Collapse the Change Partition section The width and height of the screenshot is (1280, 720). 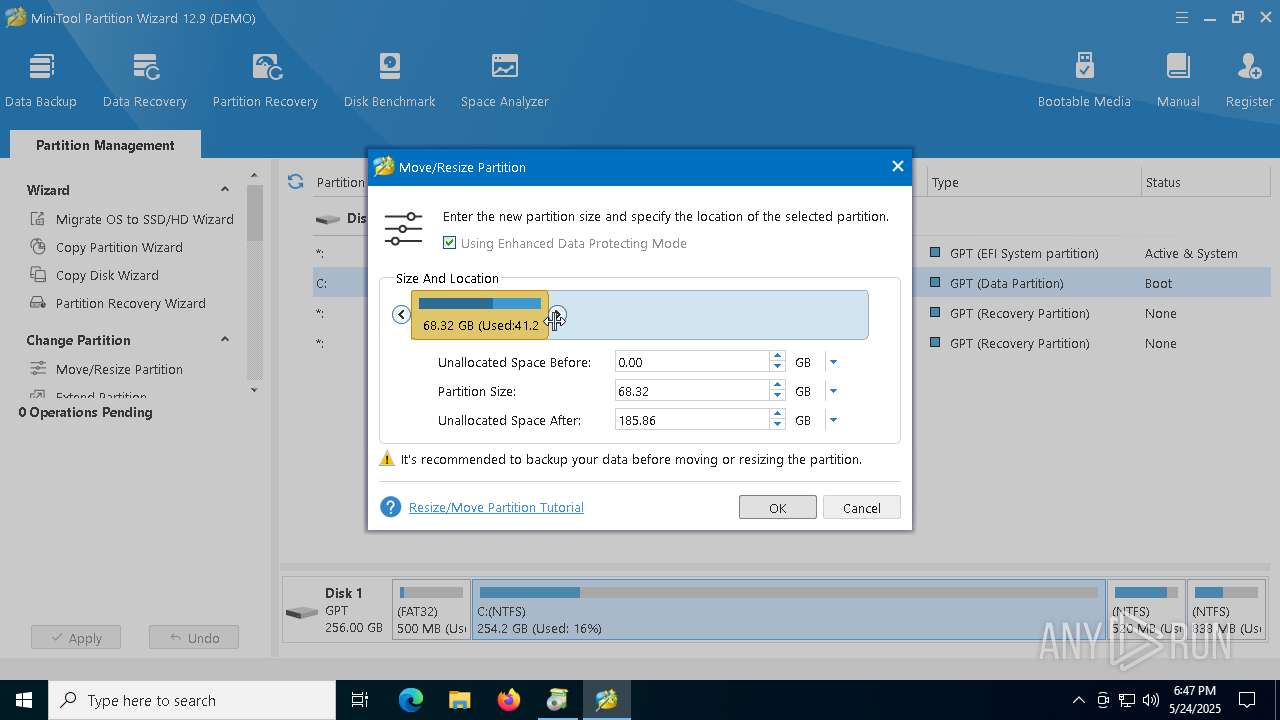(x=224, y=340)
